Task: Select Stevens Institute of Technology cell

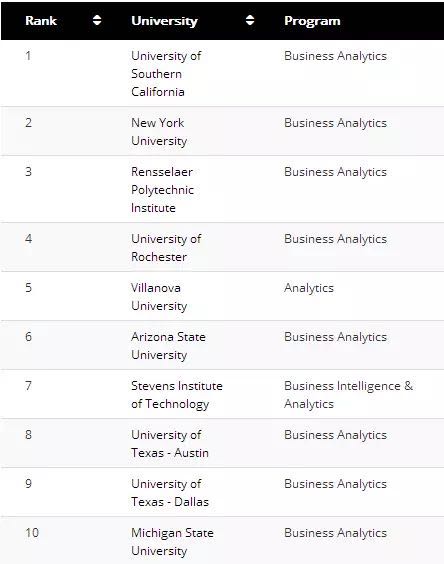Action: 177,395
